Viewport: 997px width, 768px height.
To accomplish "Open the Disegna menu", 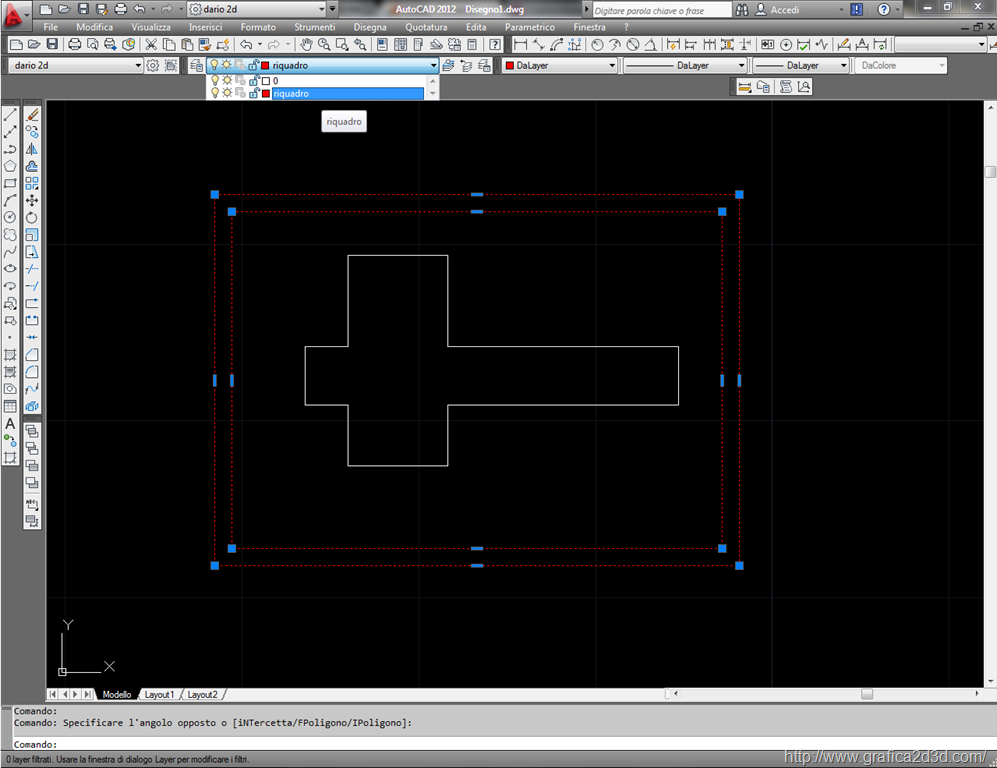I will (369, 27).
